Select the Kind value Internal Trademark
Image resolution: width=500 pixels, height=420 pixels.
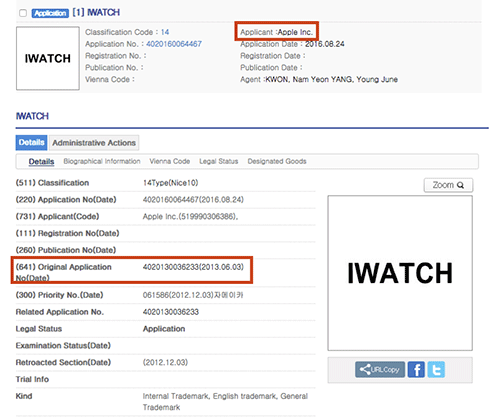176,396
